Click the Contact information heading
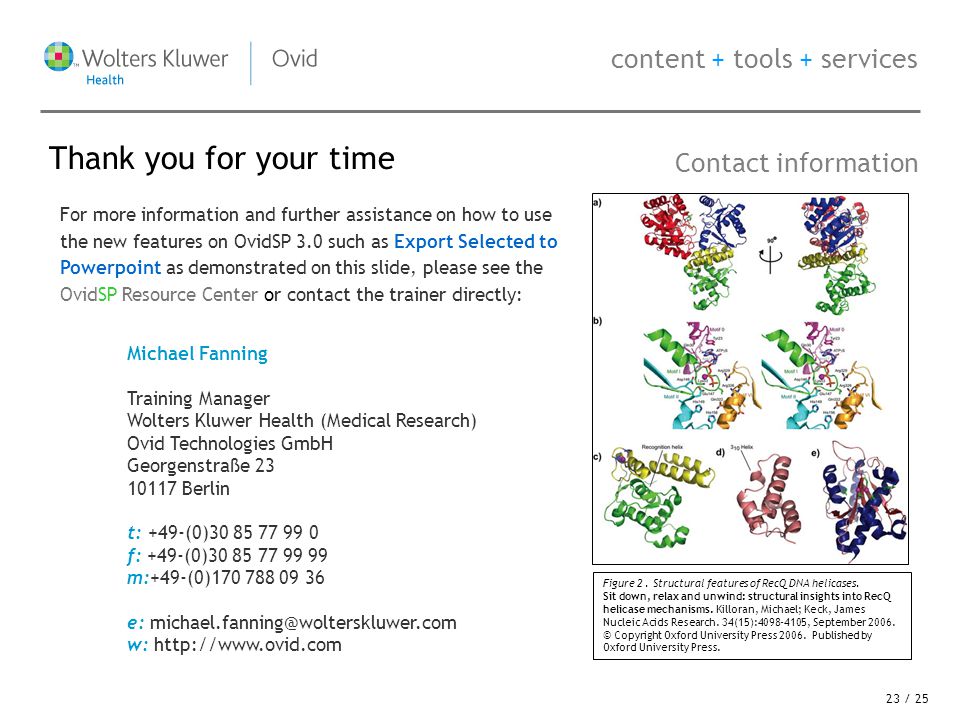960x720 pixels. (x=796, y=163)
